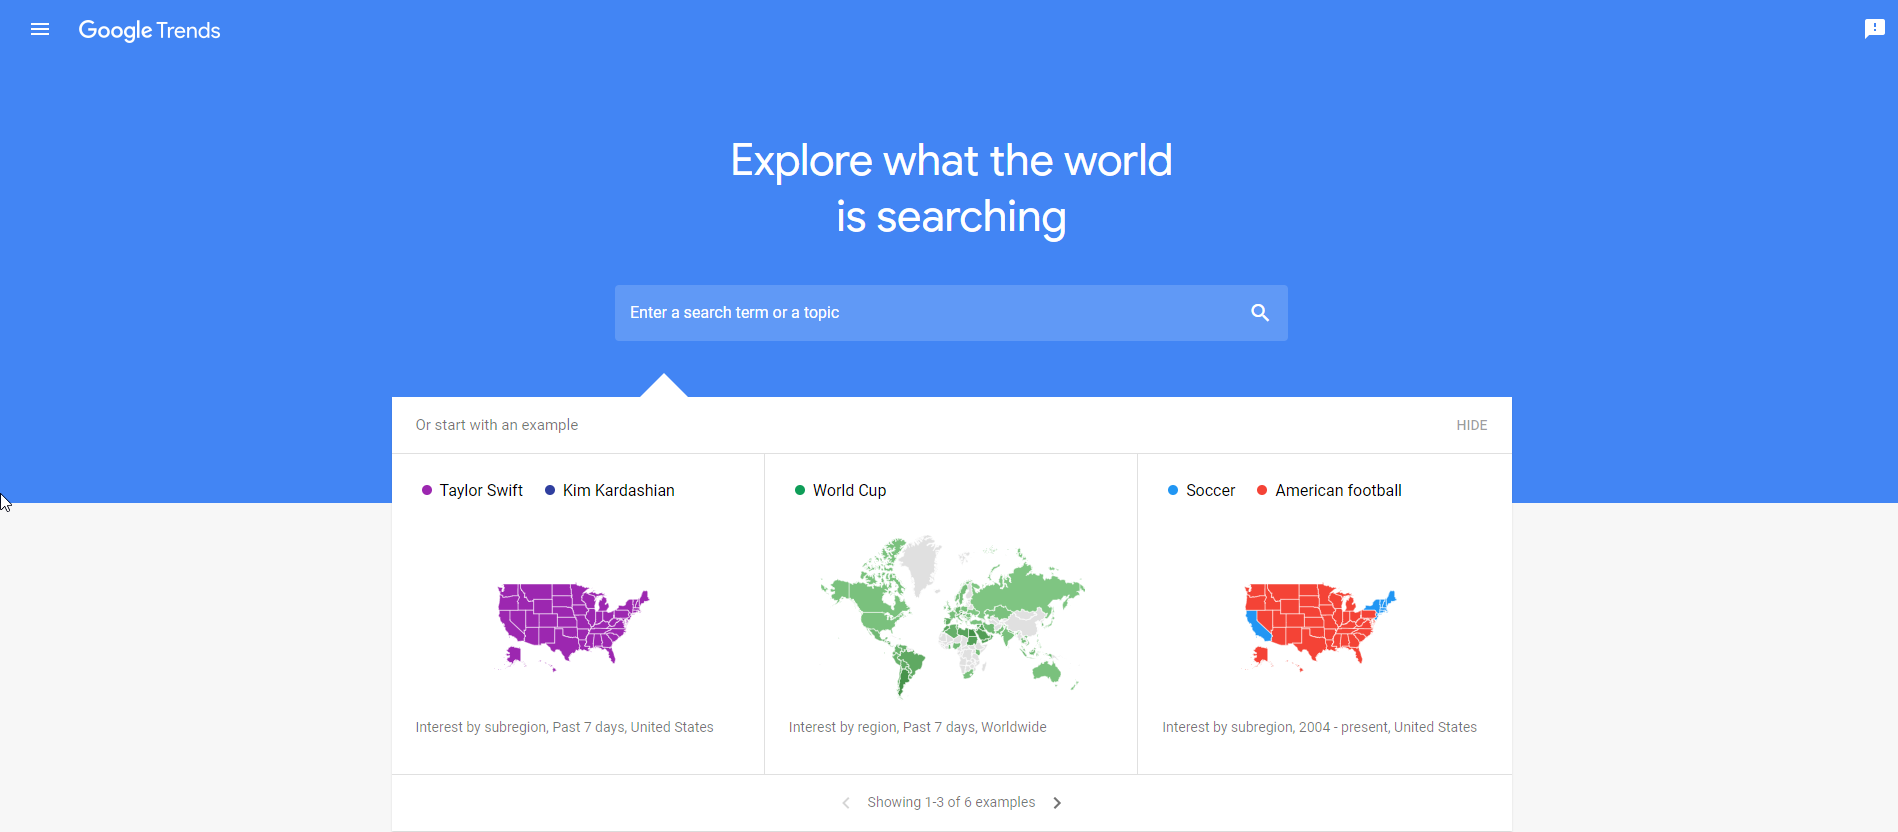Click the green World Cup legend dot
Image resolution: width=1898 pixels, height=832 pixels.
click(x=800, y=490)
